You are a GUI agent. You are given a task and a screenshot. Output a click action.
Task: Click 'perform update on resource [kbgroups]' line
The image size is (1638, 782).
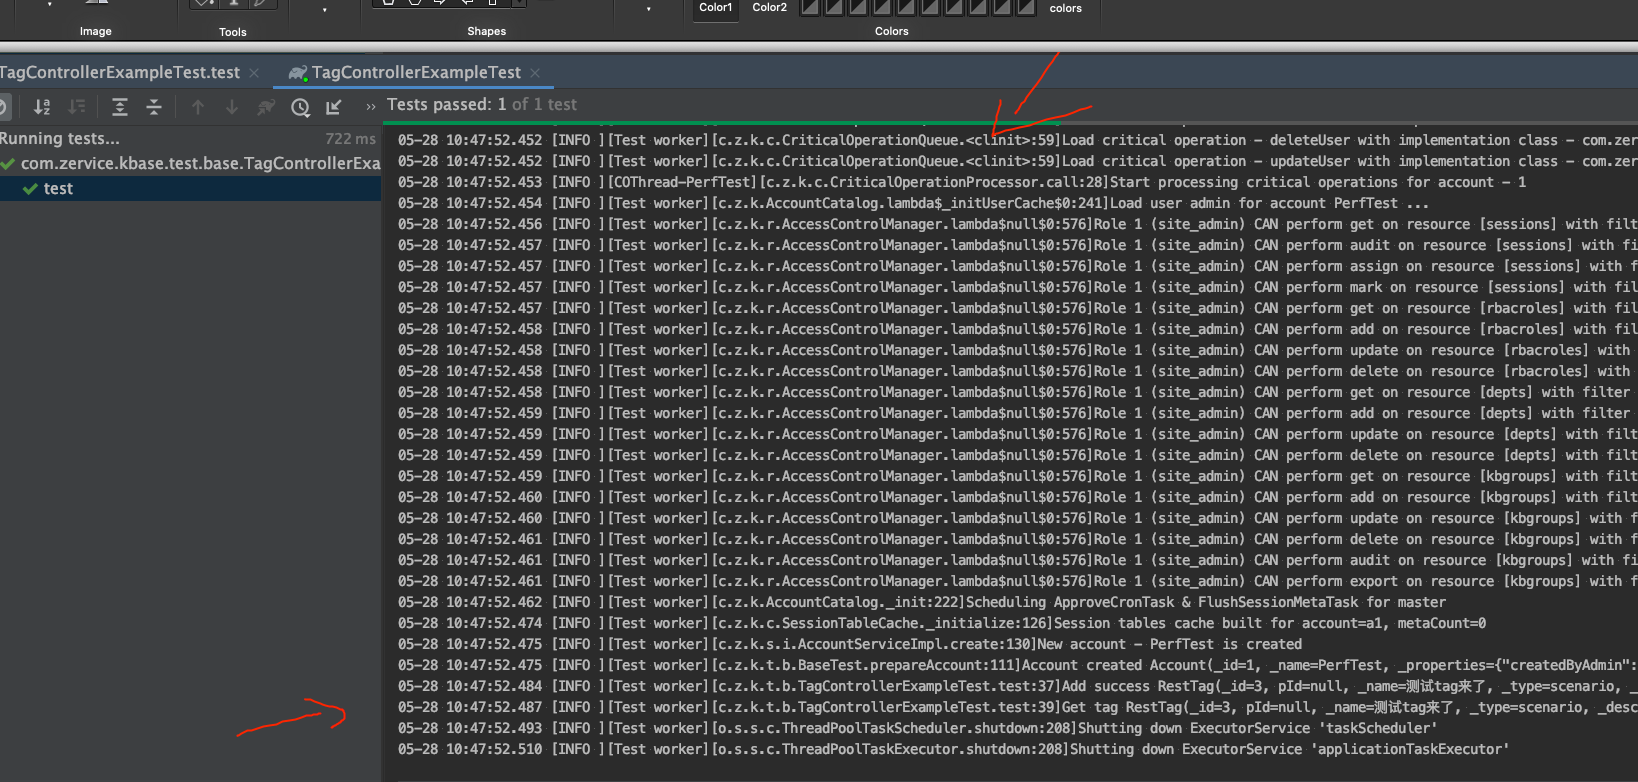[x=1017, y=518]
